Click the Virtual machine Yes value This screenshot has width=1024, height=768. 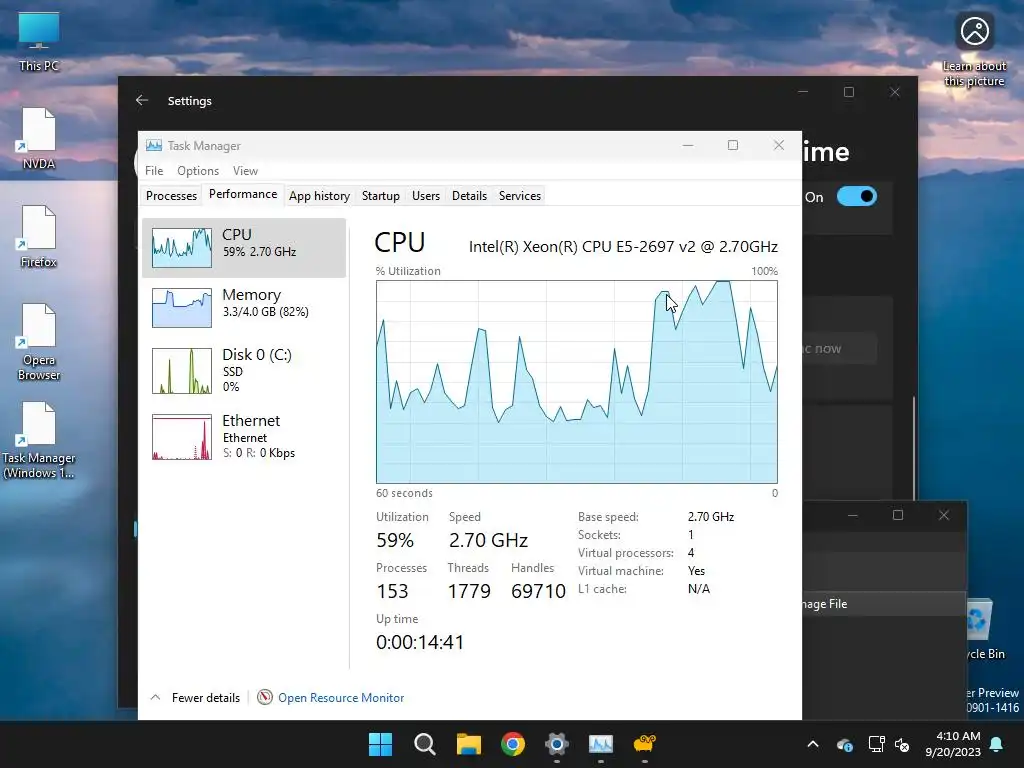[x=696, y=571]
